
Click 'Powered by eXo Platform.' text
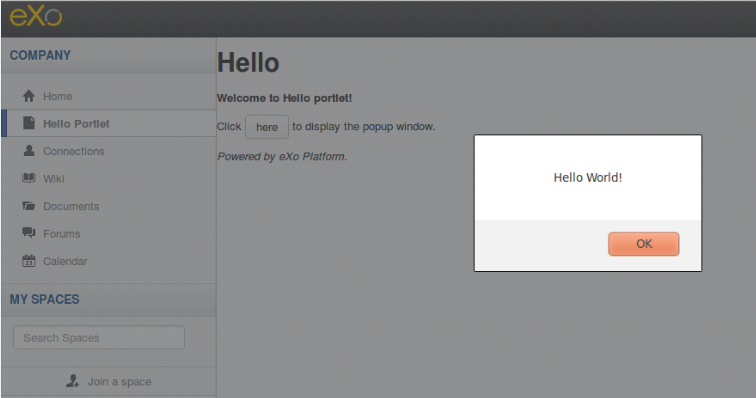click(282, 157)
